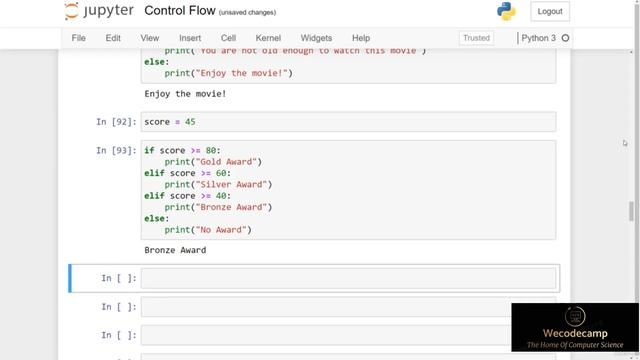The width and height of the screenshot is (640, 360).
Task: Open the Cell menu
Action: (229, 38)
